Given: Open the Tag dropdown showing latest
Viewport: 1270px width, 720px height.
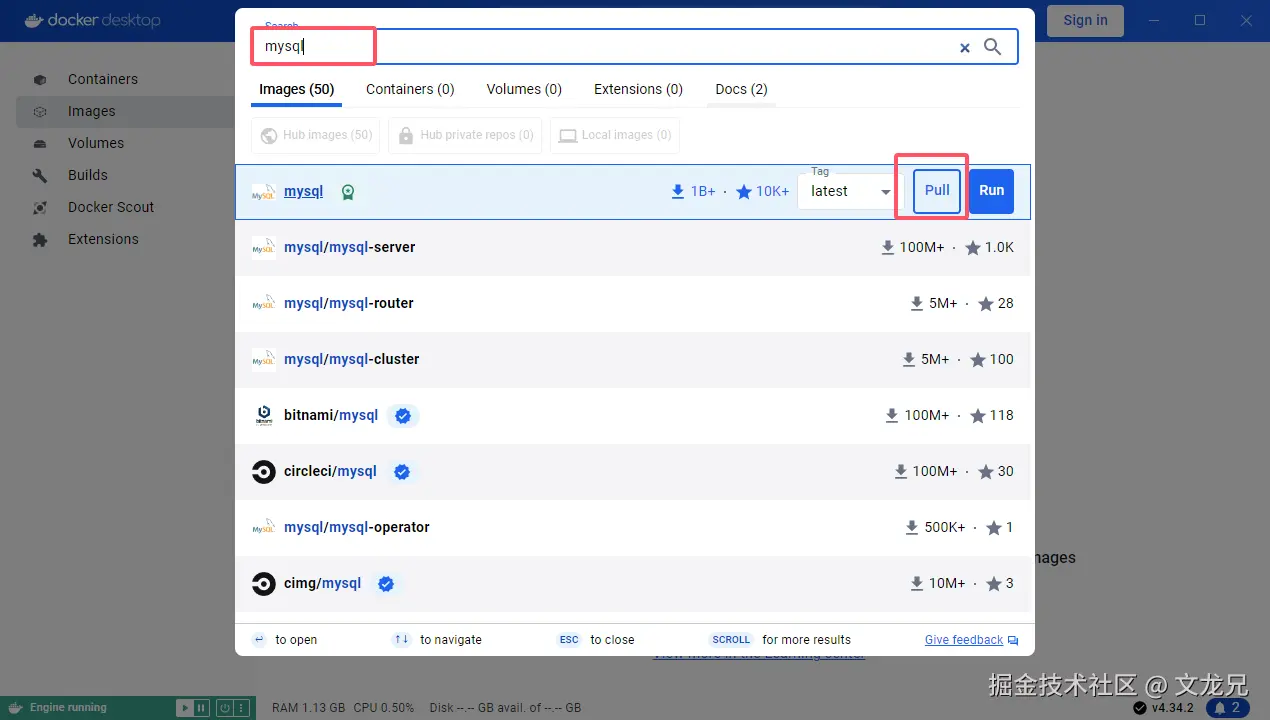Looking at the screenshot, I should pos(850,191).
